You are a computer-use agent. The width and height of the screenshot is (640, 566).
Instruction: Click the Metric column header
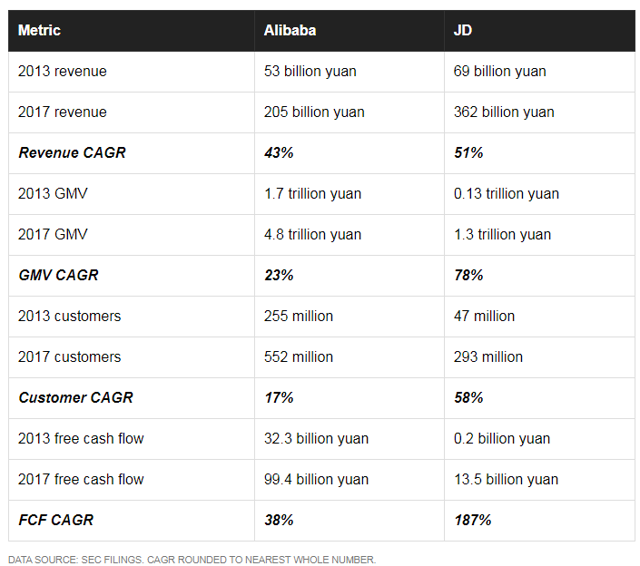tap(39, 30)
